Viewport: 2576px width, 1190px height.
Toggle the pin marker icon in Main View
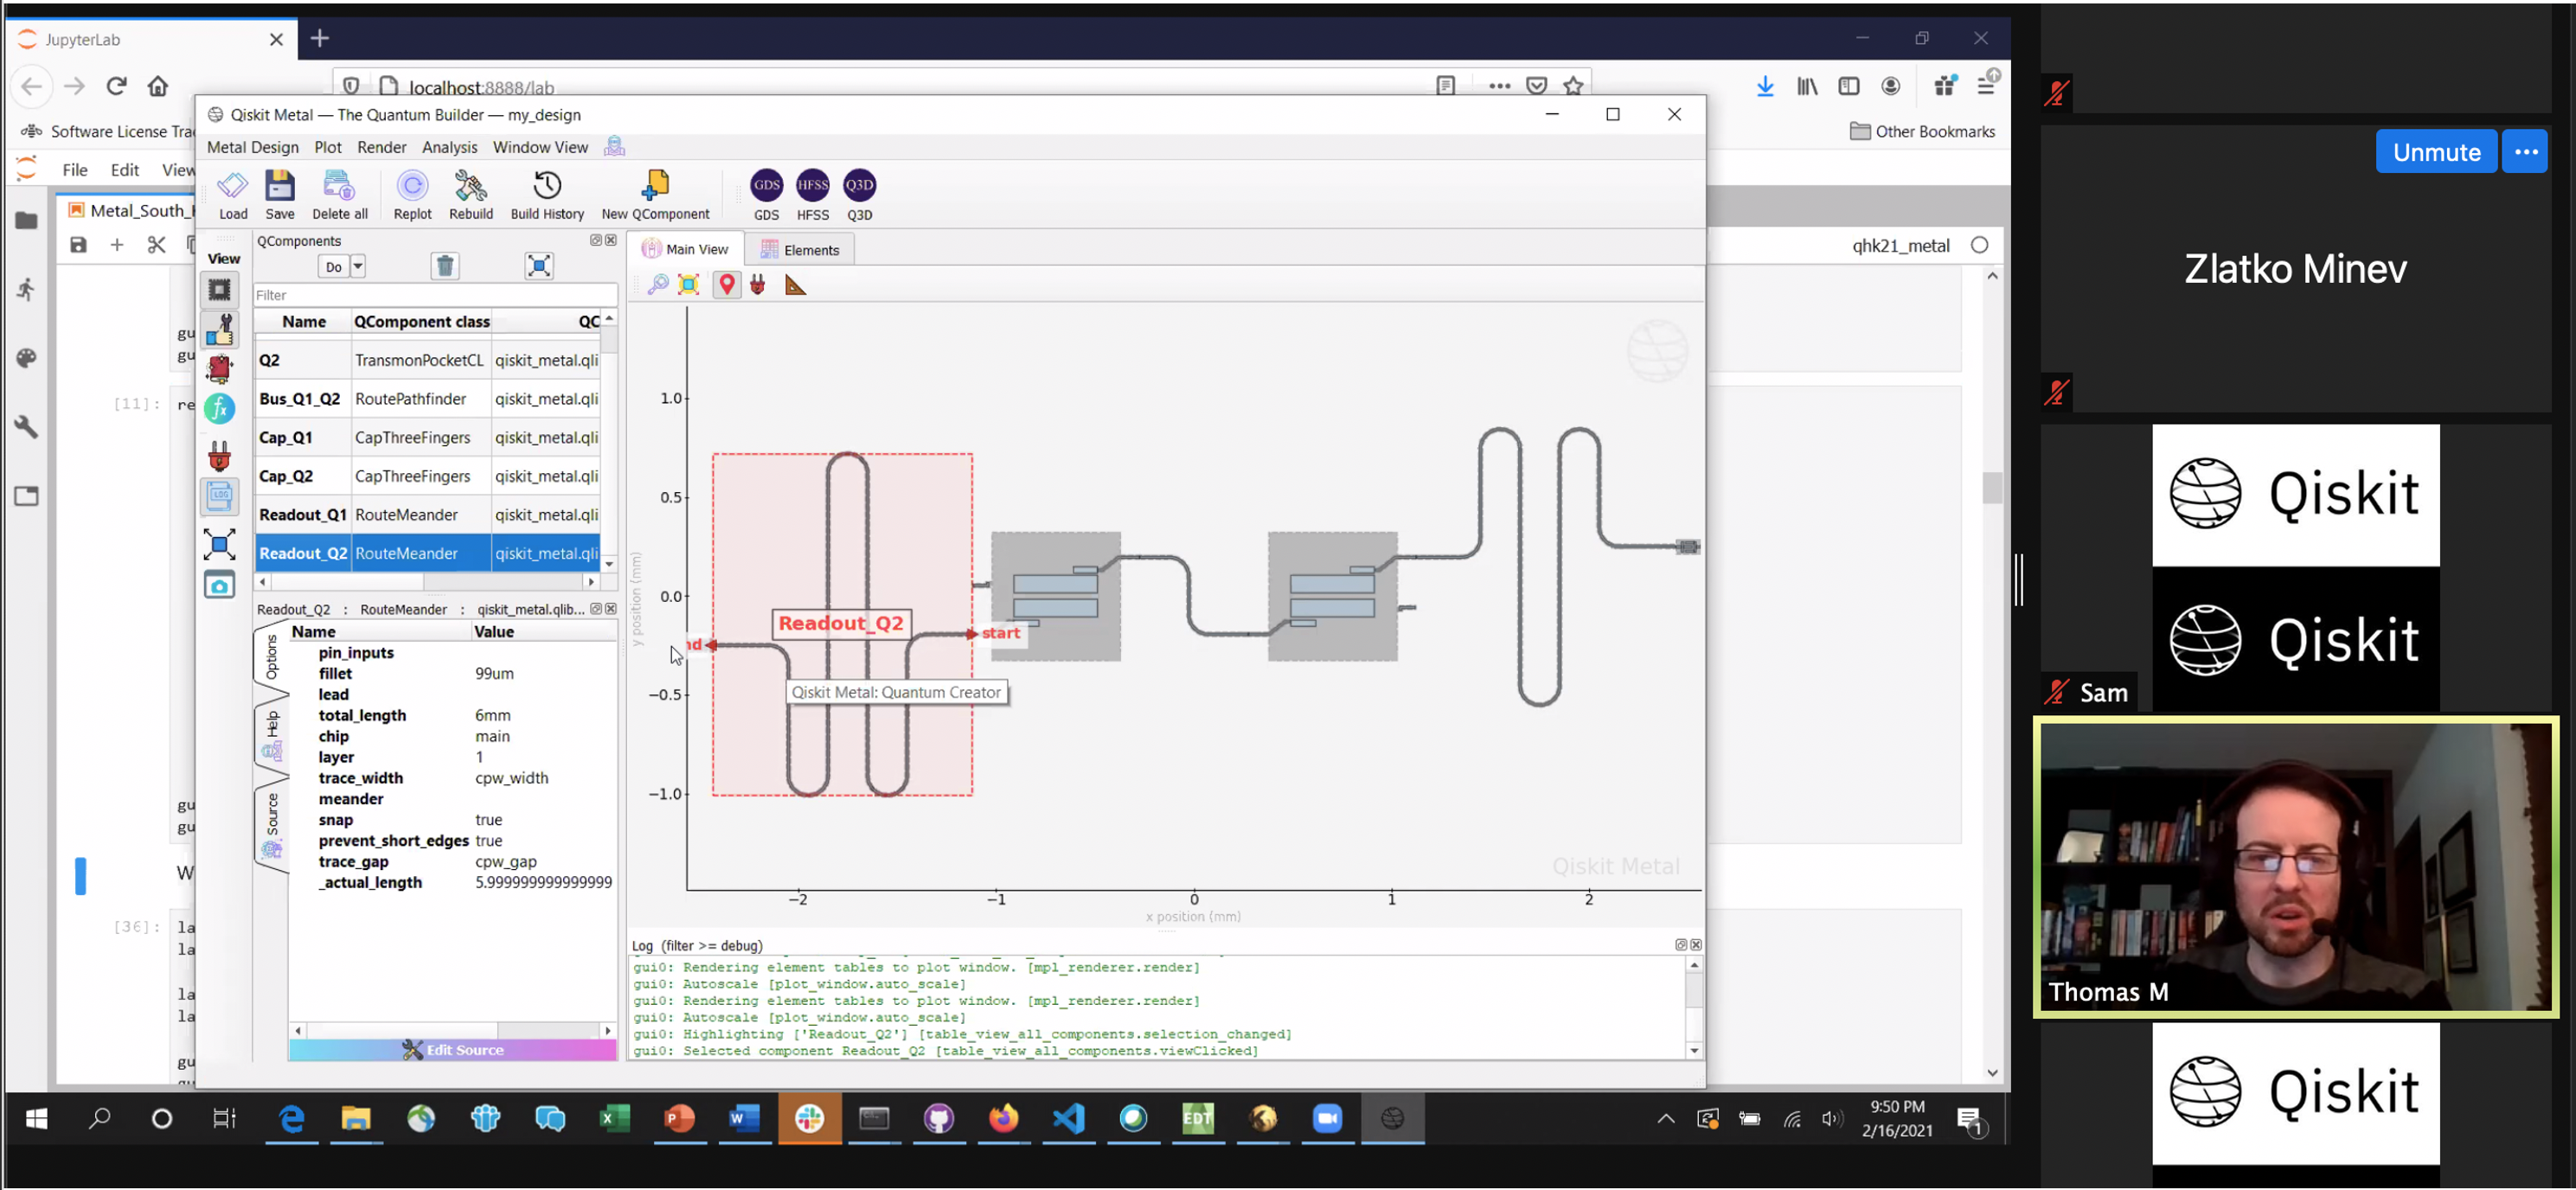click(x=727, y=285)
